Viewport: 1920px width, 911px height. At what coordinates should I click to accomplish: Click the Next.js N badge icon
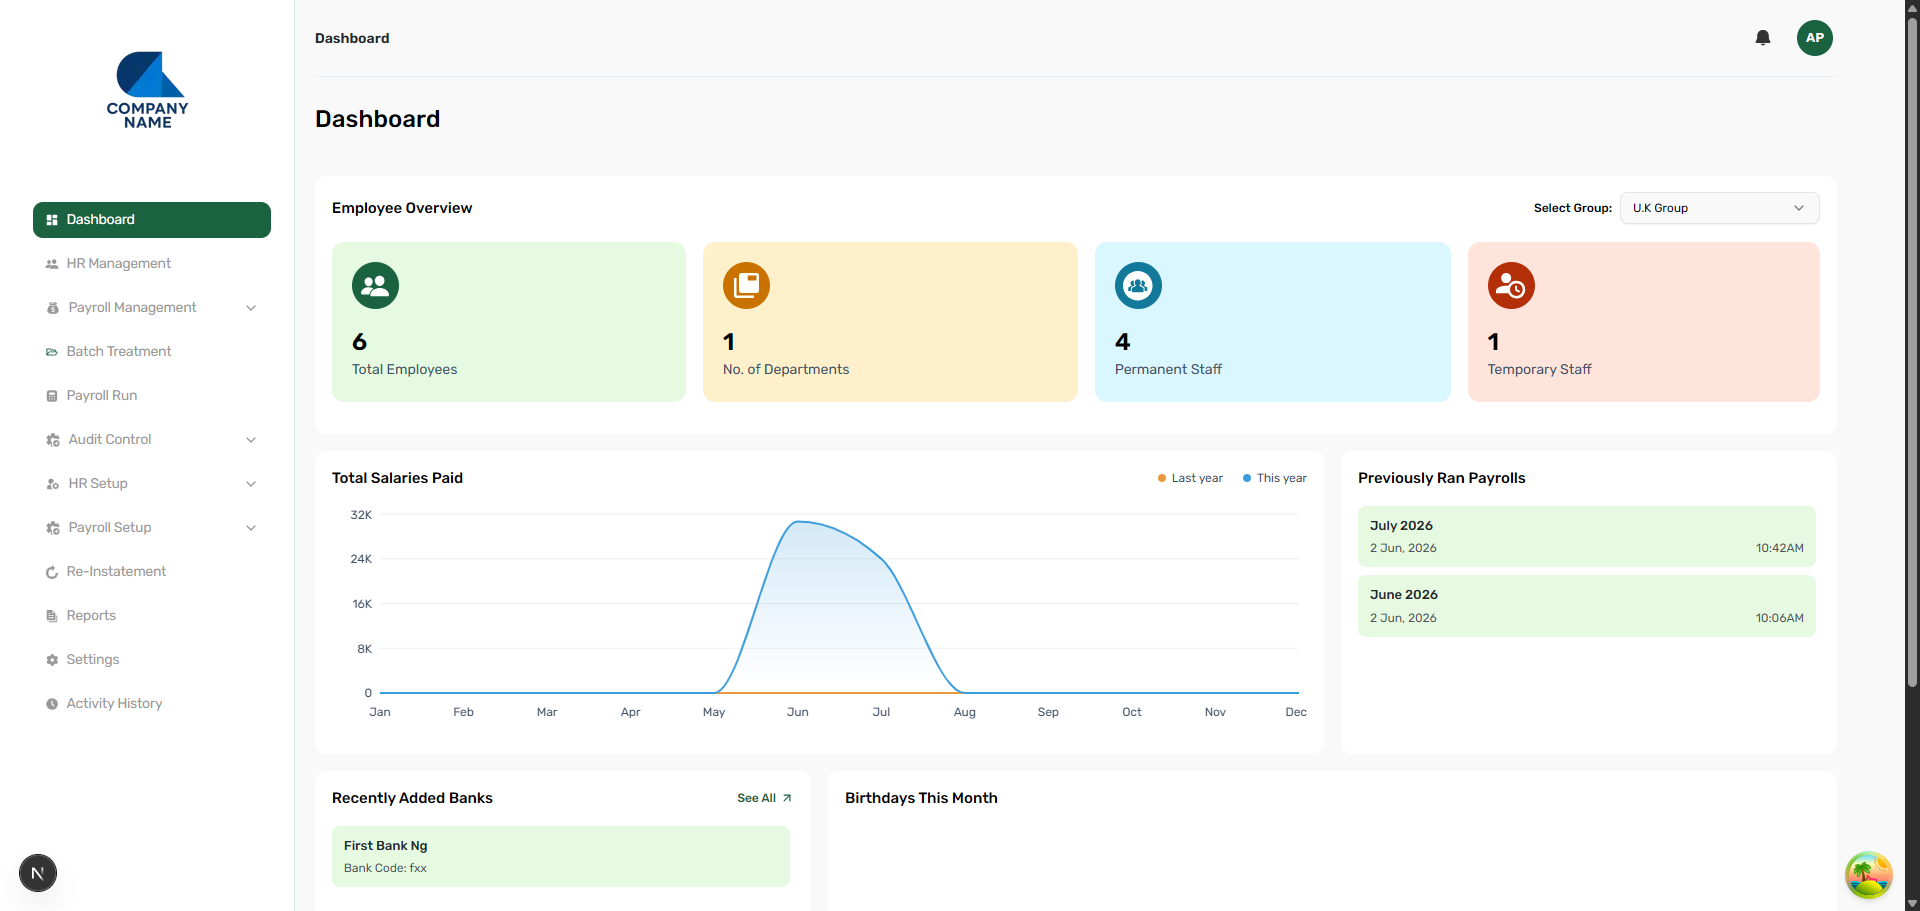click(38, 873)
